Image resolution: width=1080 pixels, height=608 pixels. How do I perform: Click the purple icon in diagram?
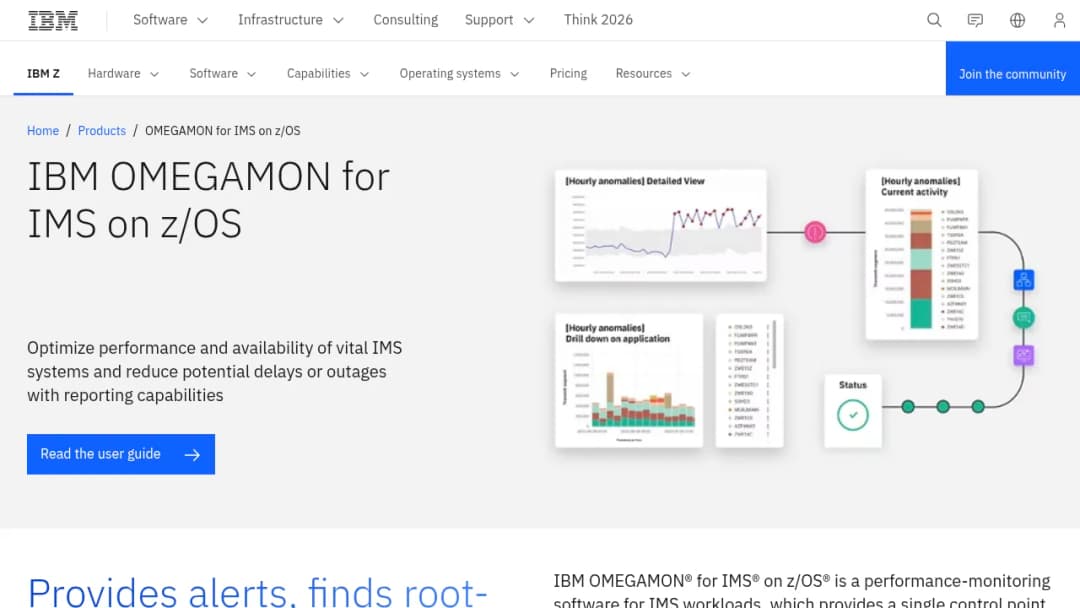[1024, 355]
